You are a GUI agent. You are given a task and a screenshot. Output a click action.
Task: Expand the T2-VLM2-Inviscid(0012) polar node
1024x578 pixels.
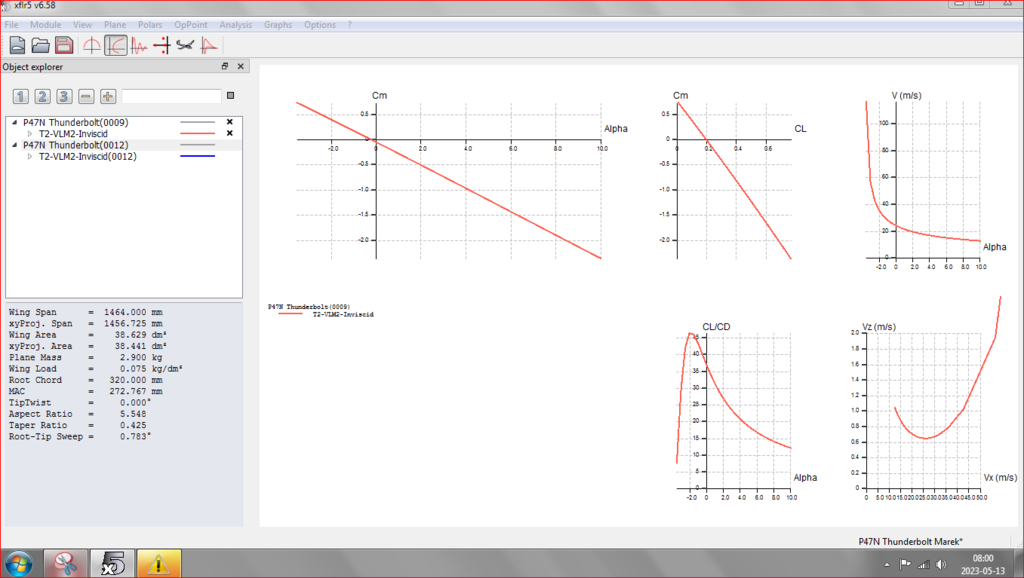coord(30,157)
